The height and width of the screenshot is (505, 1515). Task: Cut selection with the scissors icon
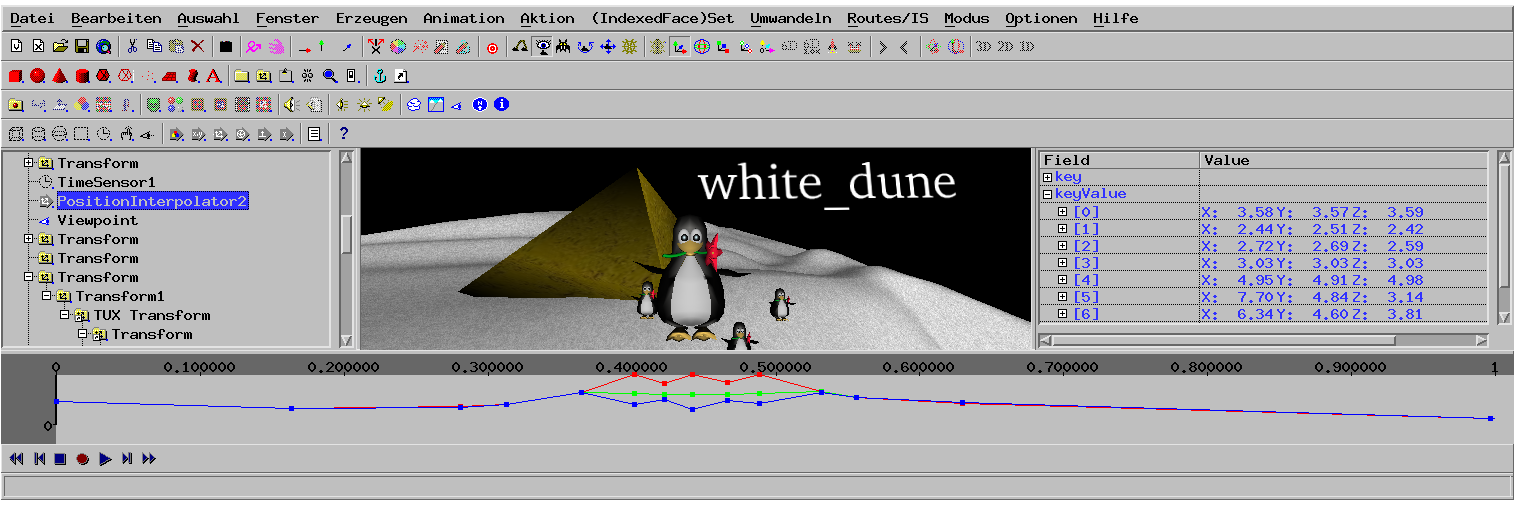coord(132,46)
